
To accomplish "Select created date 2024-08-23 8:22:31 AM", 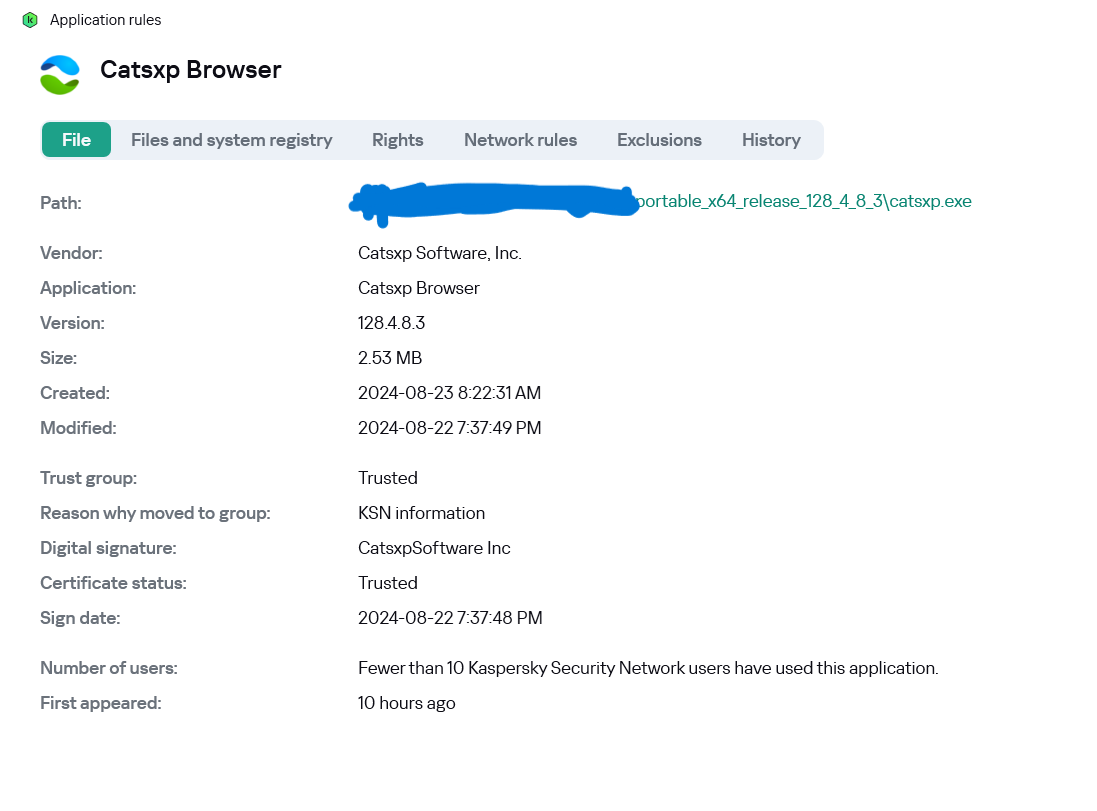I will 449,393.
